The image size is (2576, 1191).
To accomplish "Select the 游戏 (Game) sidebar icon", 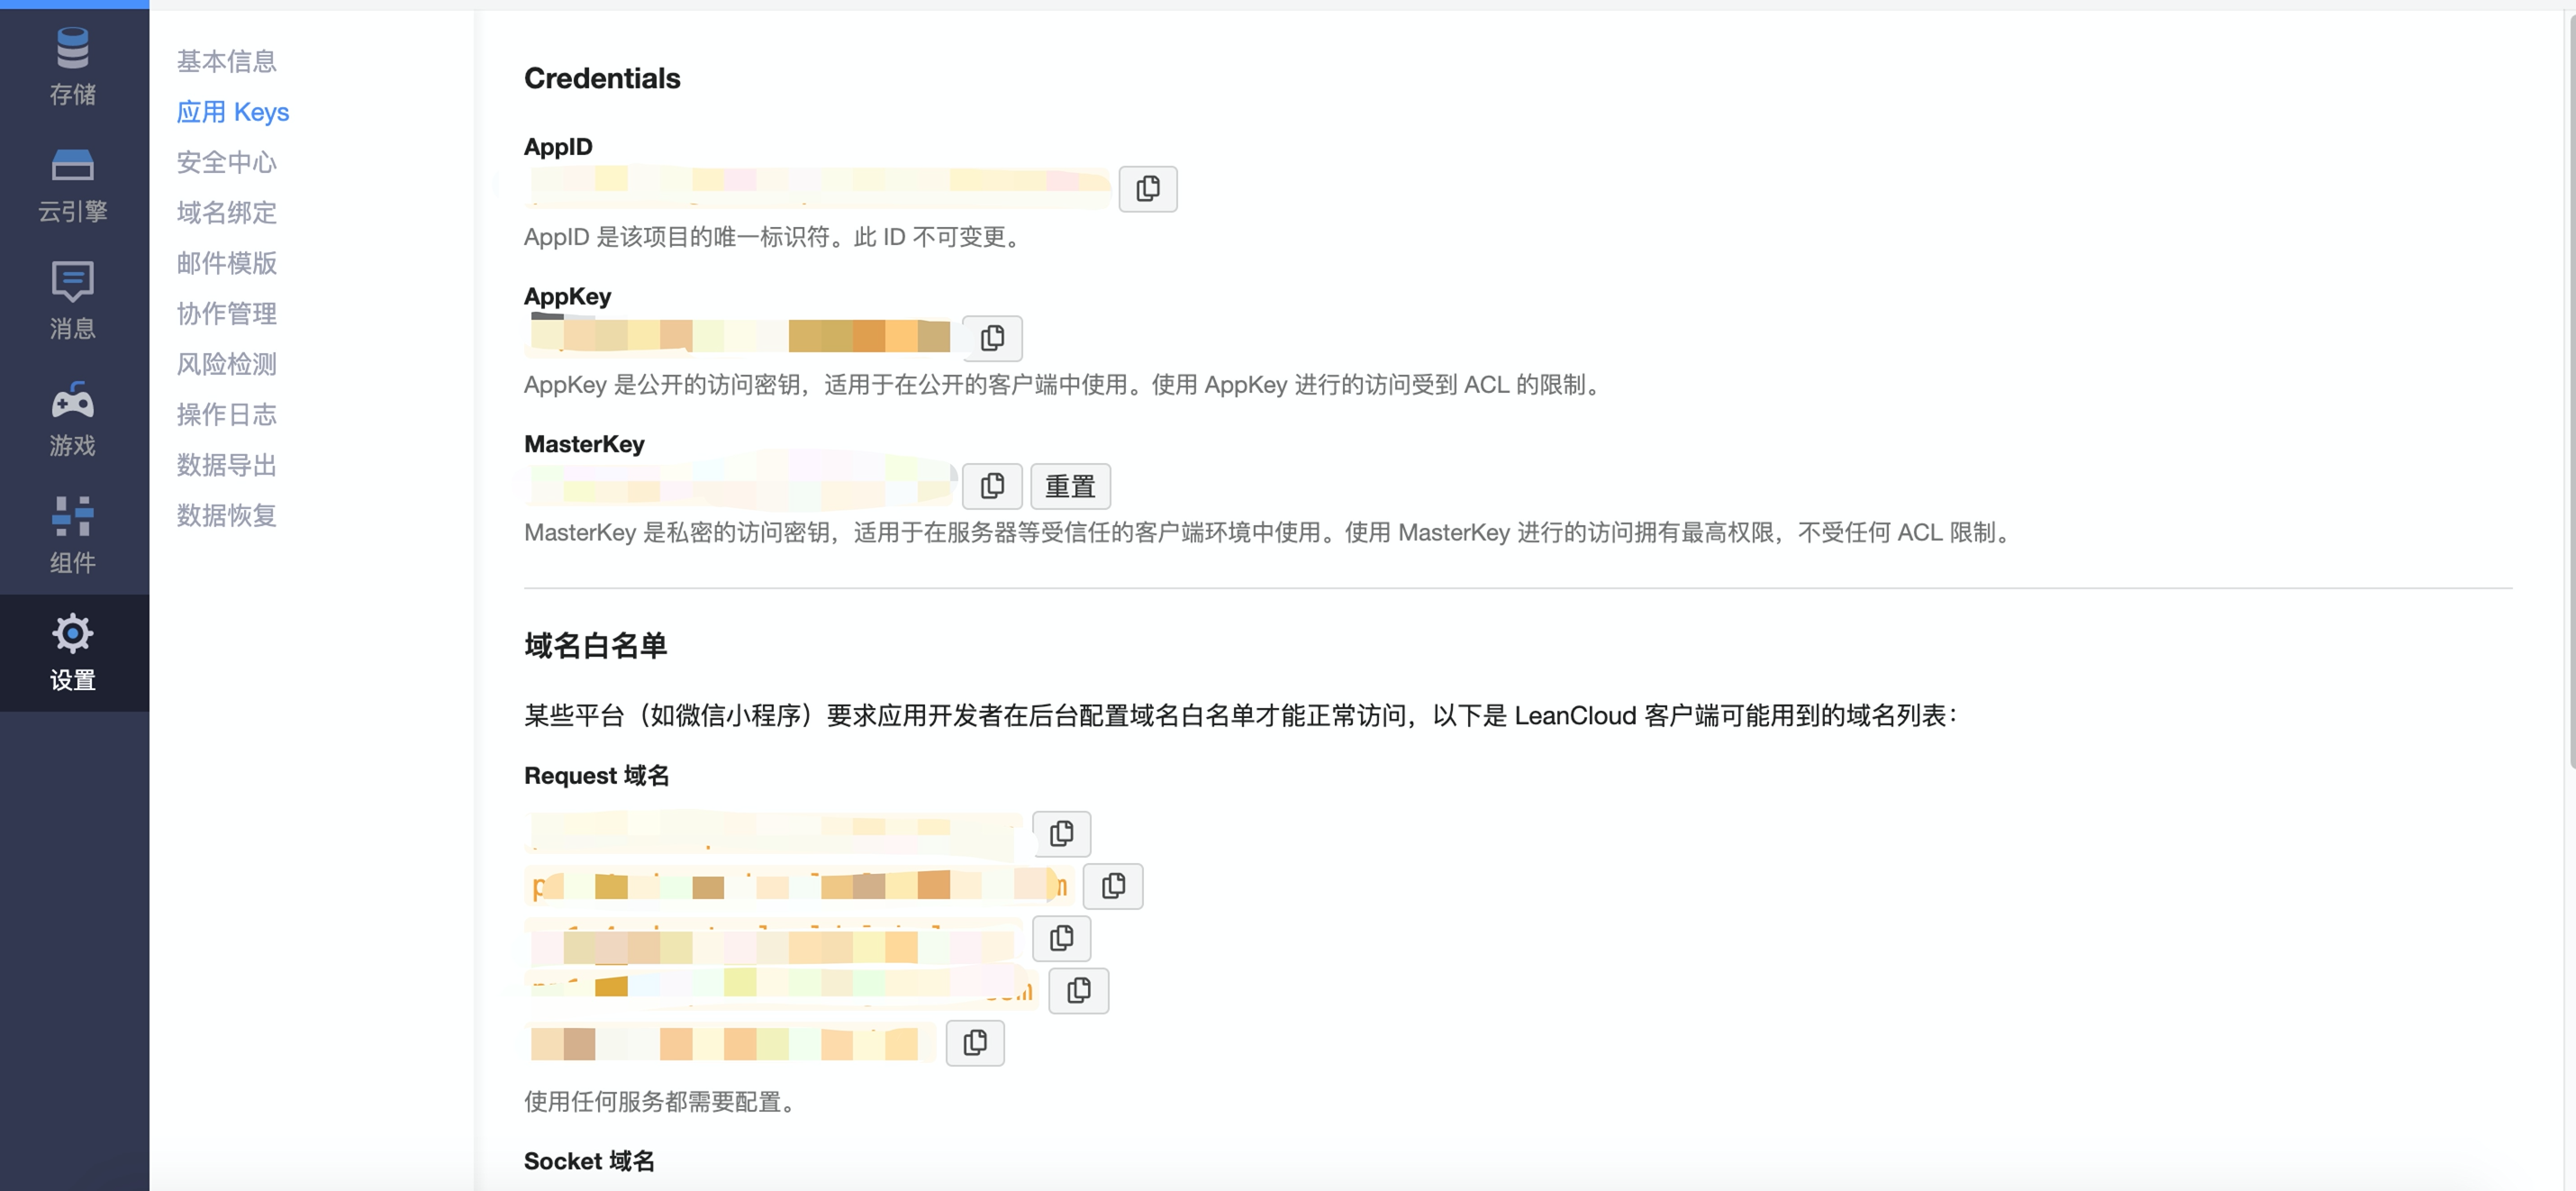I will point(71,417).
